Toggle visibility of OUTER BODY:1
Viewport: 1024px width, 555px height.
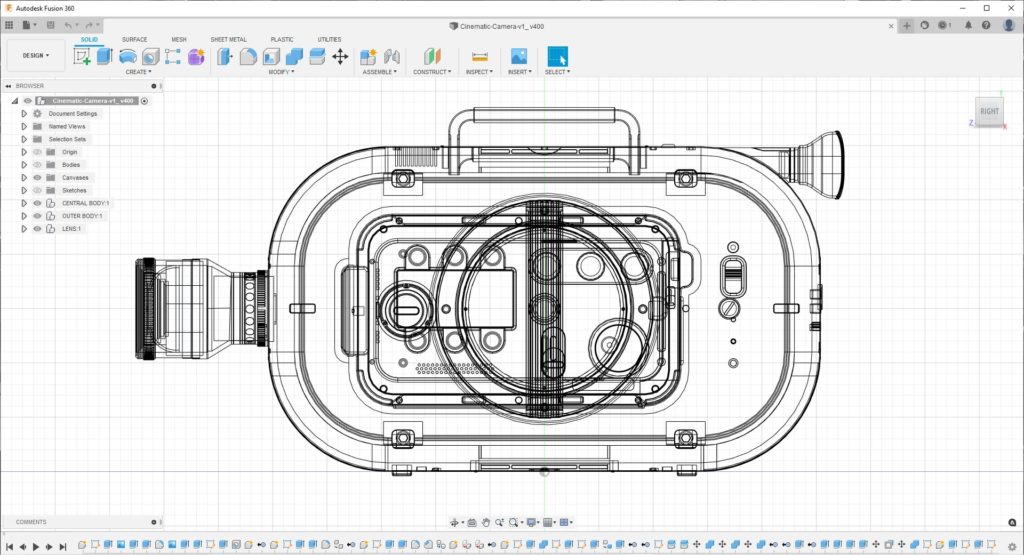(37, 216)
